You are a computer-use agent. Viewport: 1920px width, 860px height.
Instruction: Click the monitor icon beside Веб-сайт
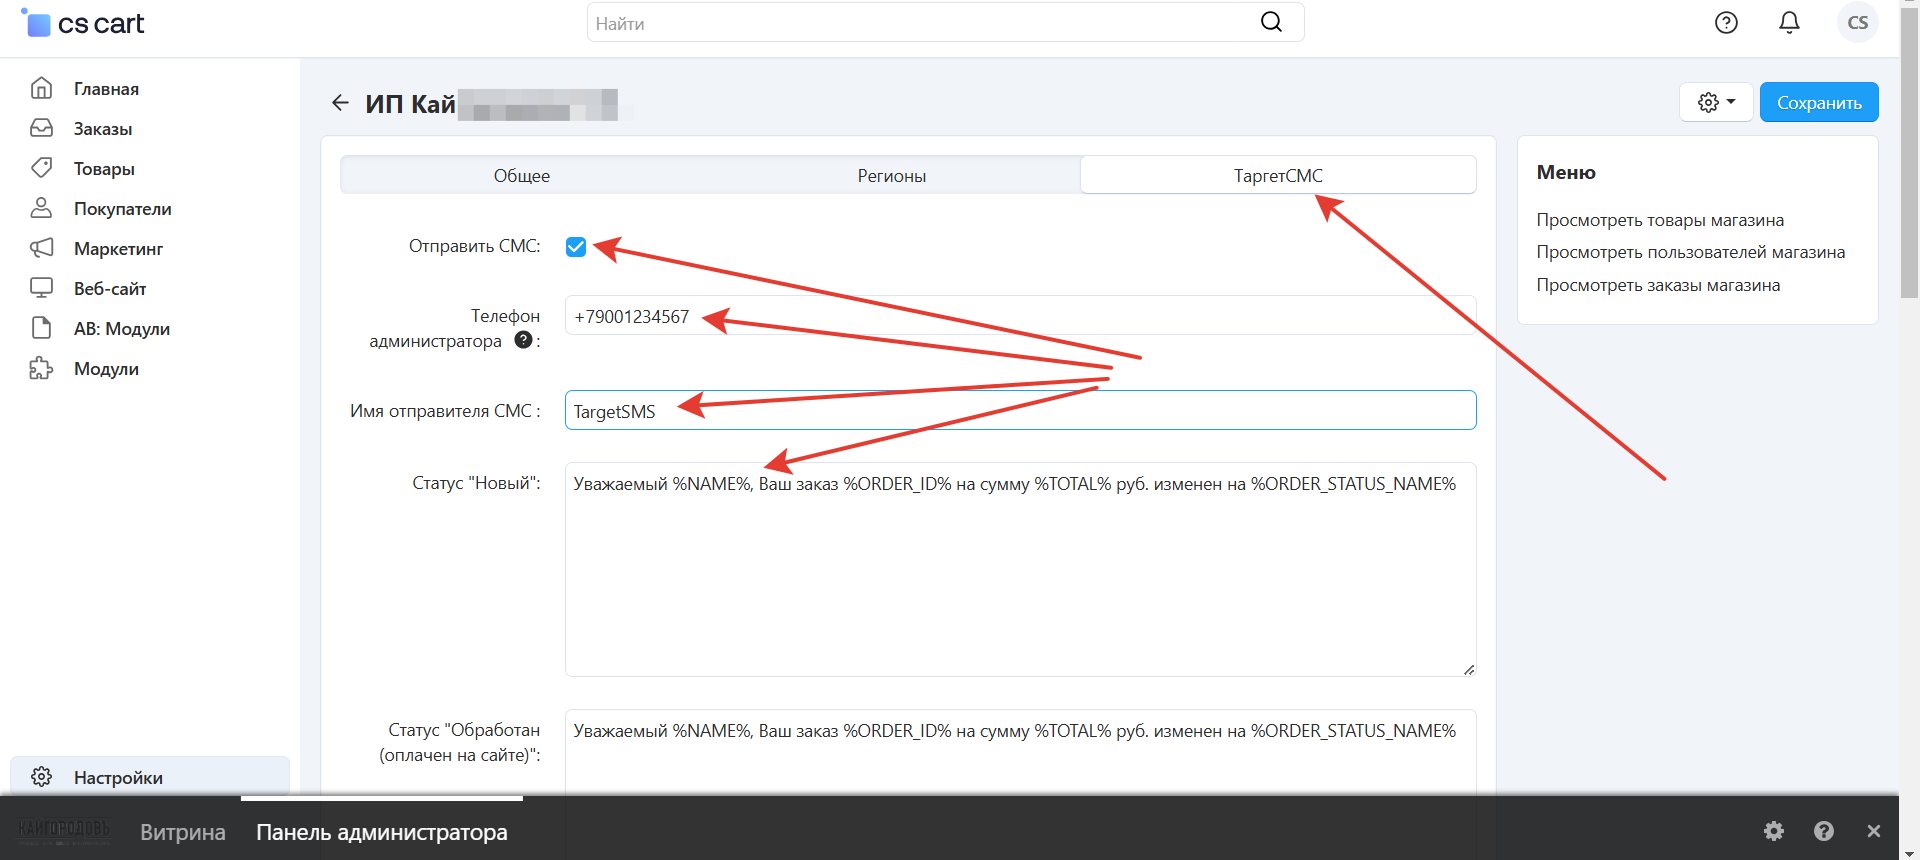click(41, 288)
